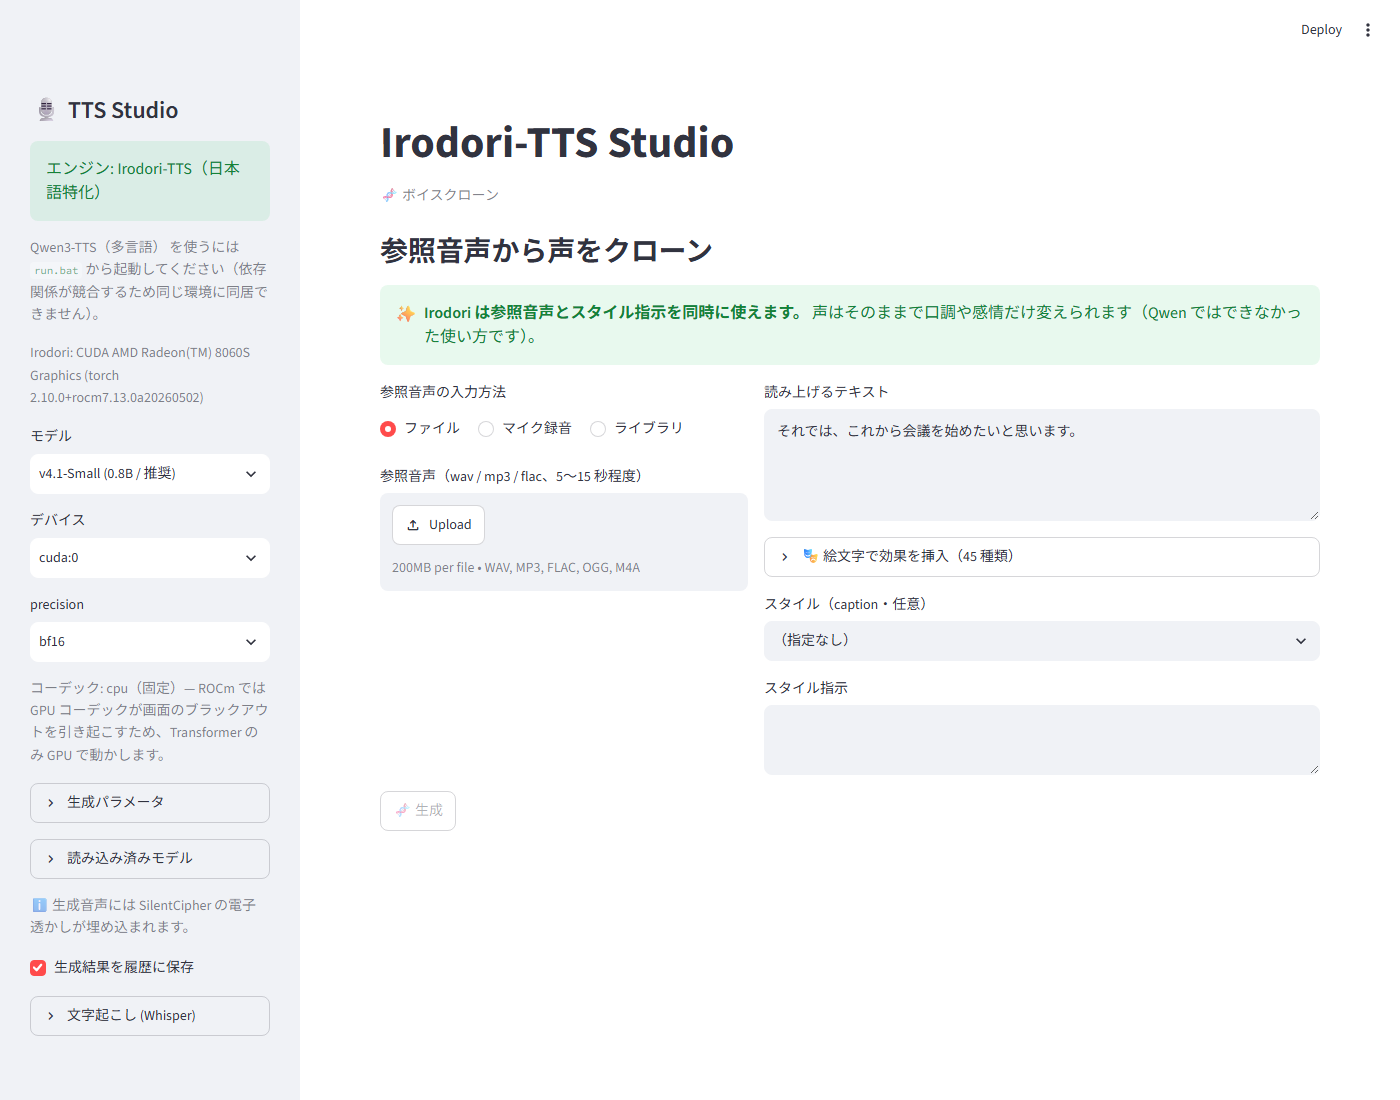
Task: Open the three-dot main menu
Action: point(1367,30)
